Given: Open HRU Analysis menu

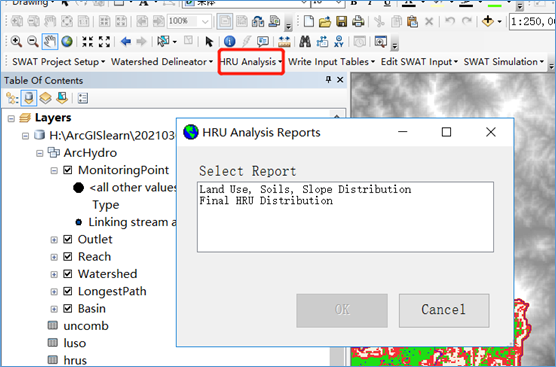Looking at the screenshot, I should (x=251, y=62).
